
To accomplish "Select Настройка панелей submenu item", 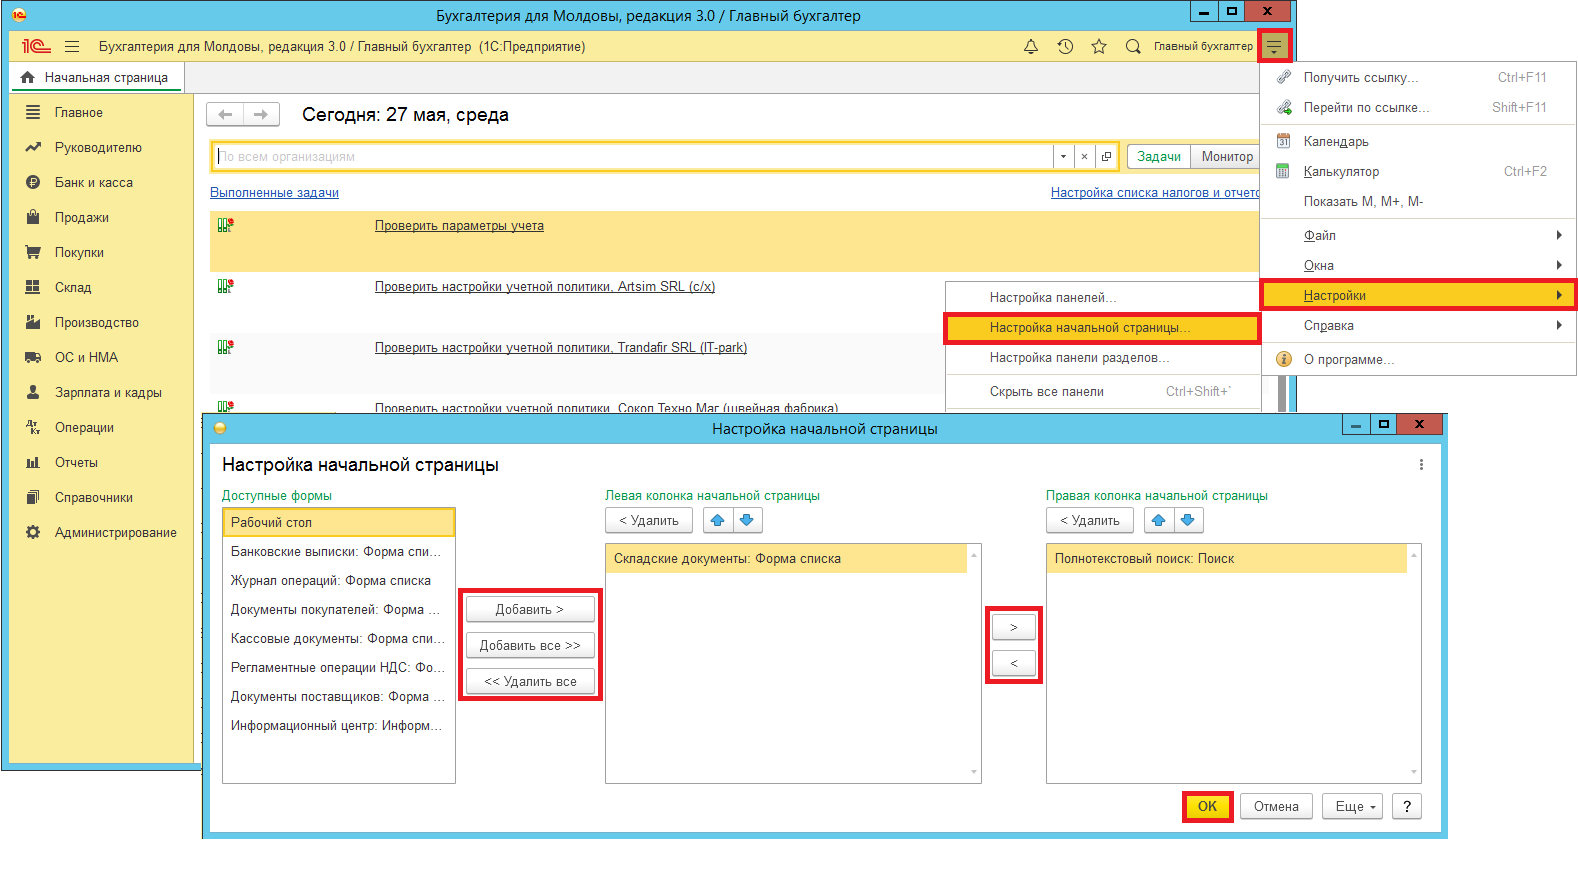I will coord(1102,297).
